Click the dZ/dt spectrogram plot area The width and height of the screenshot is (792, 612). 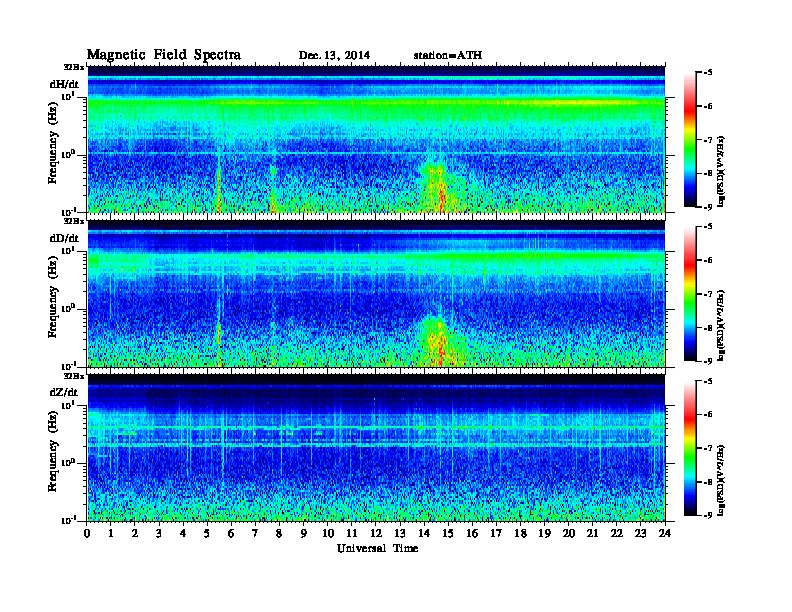point(376,448)
